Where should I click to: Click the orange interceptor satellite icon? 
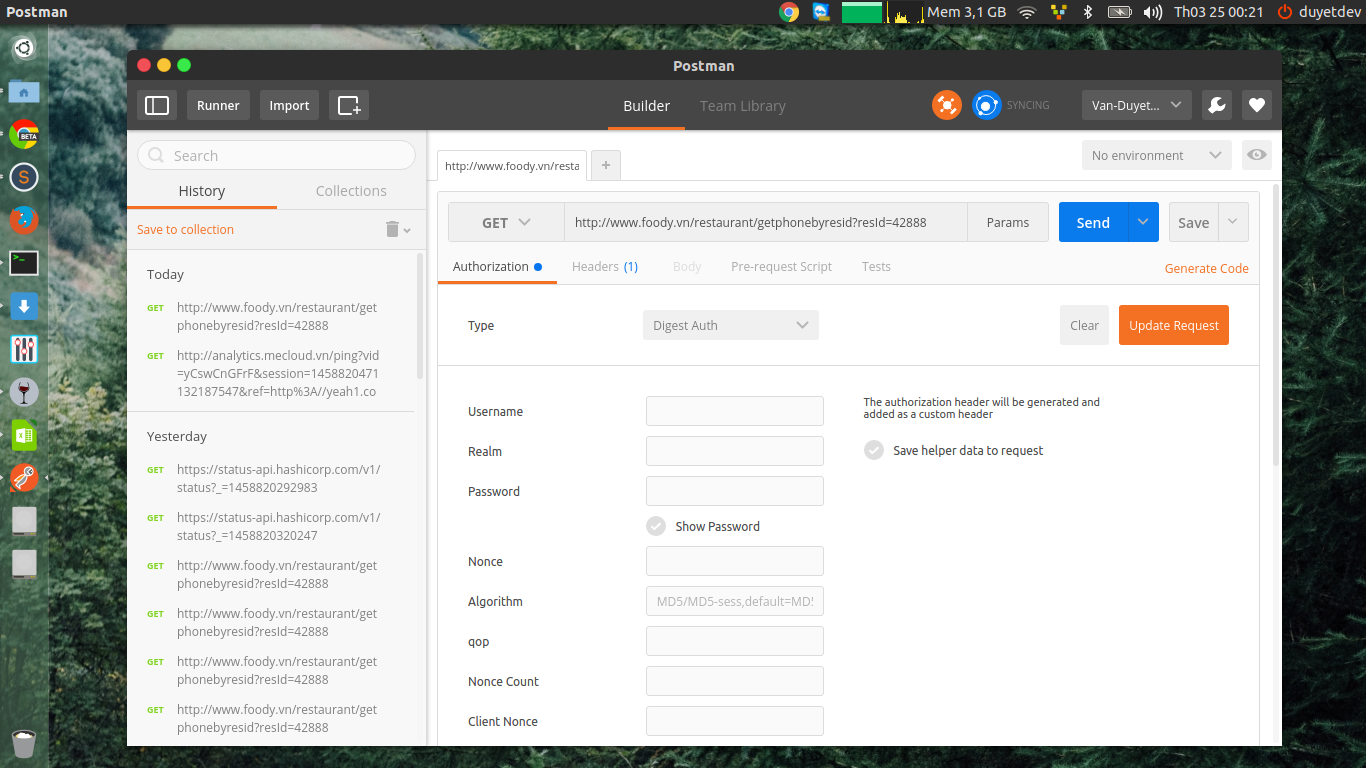click(x=946, y=105)
